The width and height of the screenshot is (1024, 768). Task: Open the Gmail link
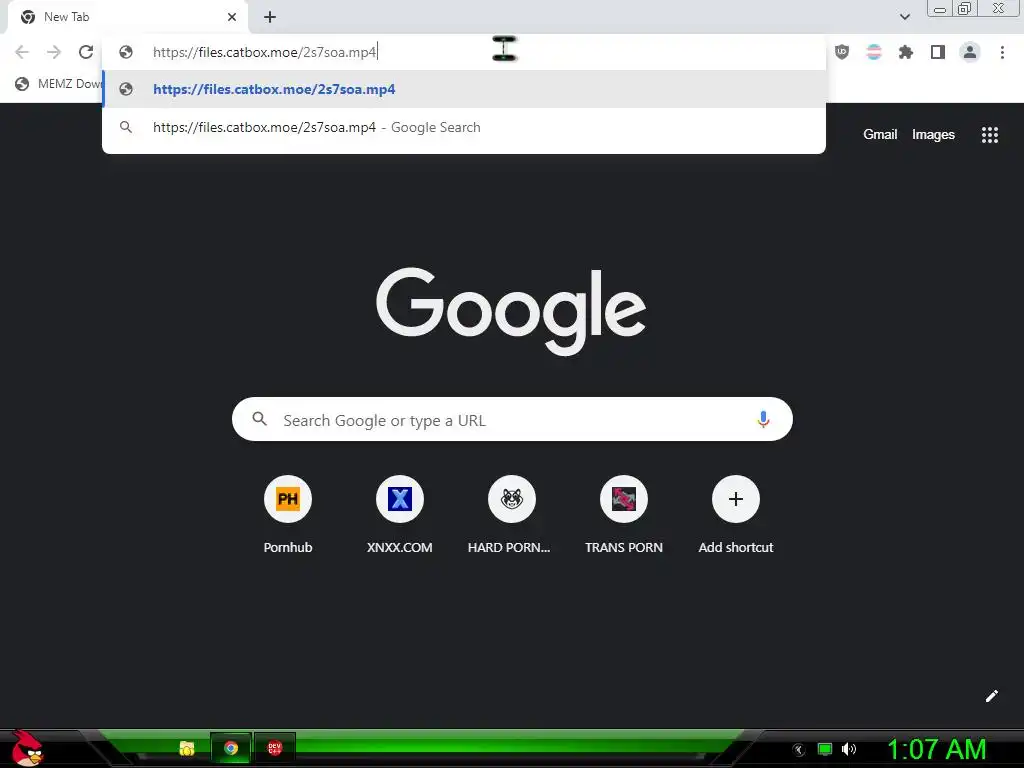(880, 135)
